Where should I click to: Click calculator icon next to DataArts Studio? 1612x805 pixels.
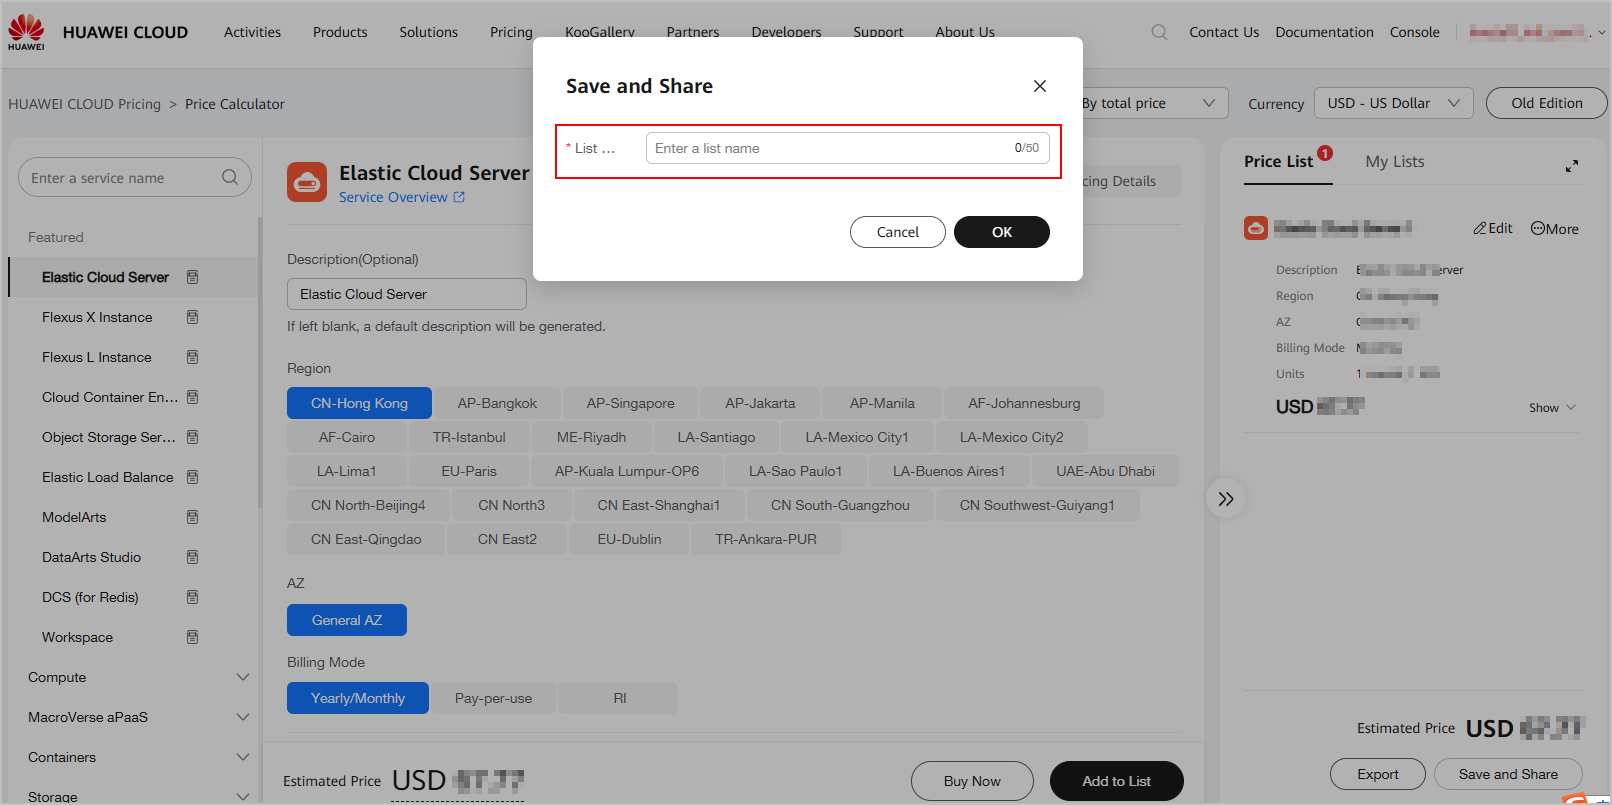[x=193, y=557]
